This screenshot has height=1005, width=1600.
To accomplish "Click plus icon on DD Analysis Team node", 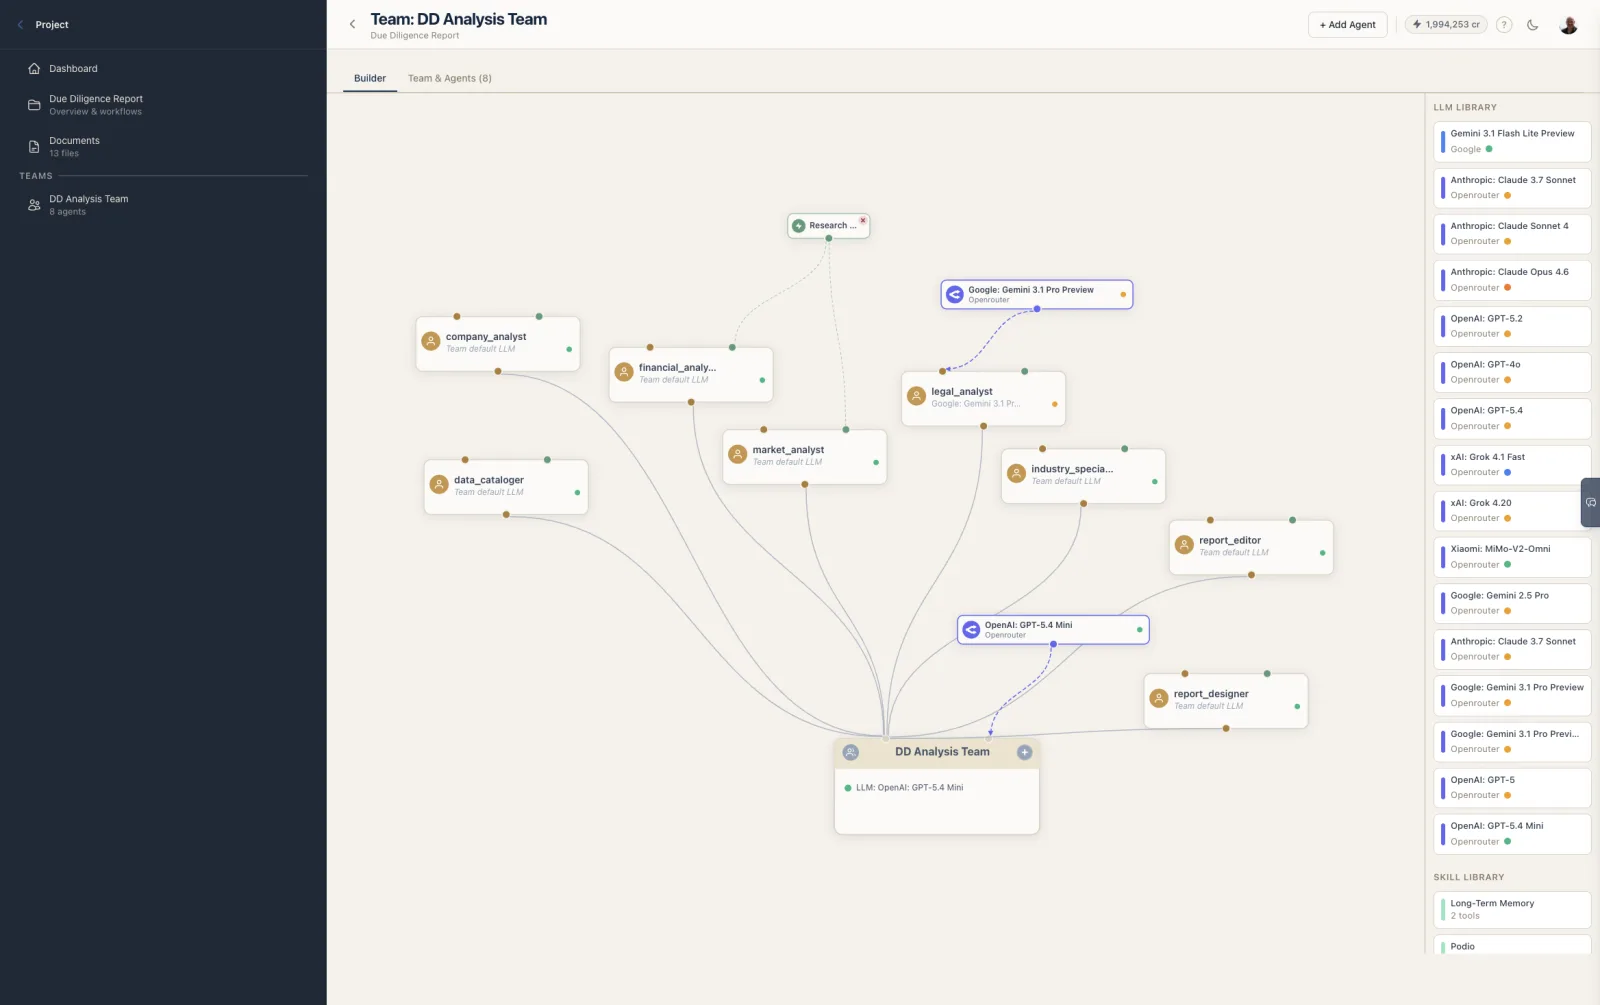I will (x=1024, y=752).
